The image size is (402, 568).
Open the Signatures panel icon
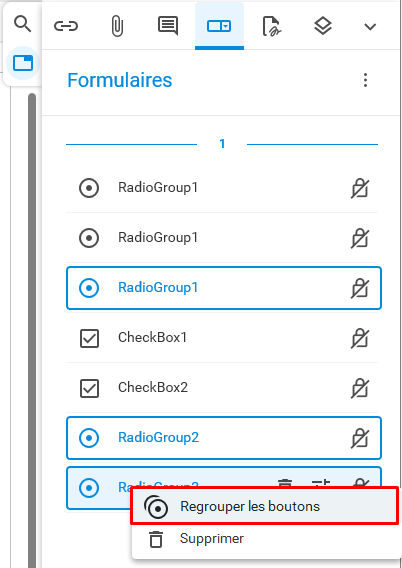point(272,26)
